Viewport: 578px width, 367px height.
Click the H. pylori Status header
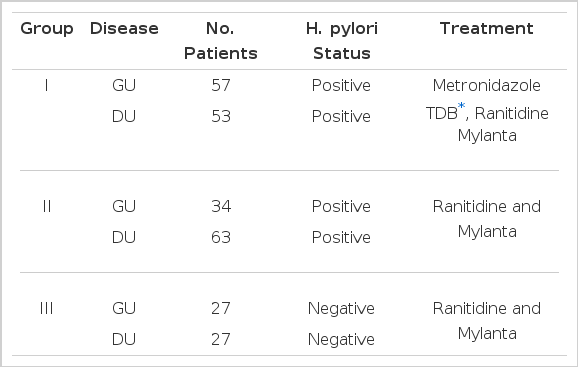point(342,41)
